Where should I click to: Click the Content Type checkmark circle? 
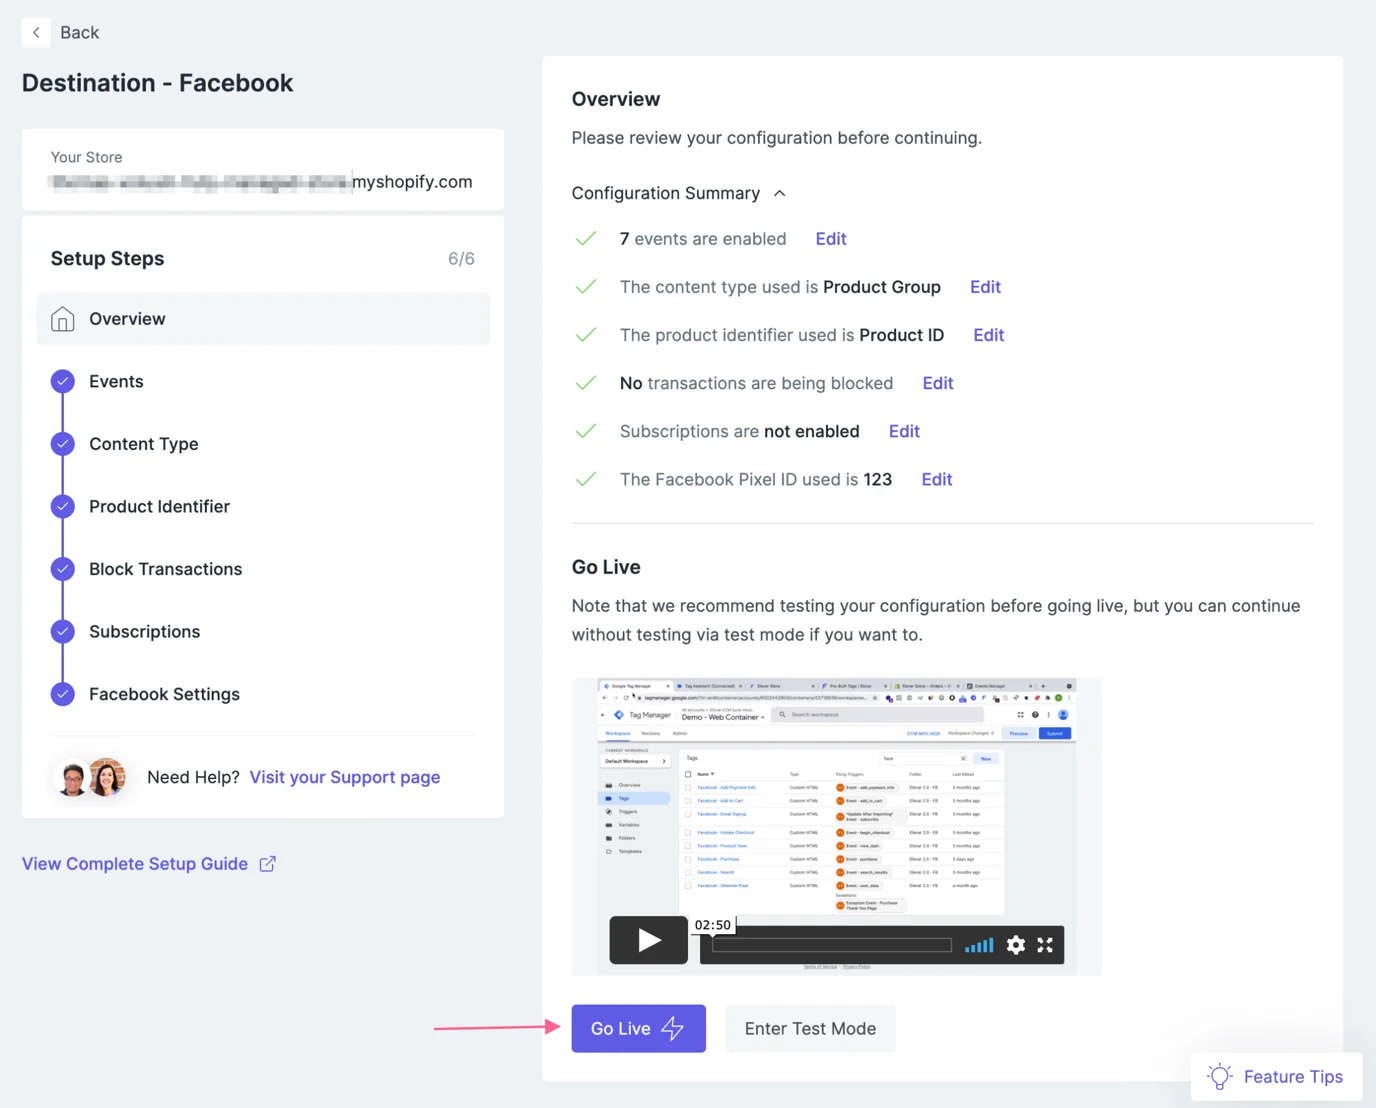[x=63, y=444]
